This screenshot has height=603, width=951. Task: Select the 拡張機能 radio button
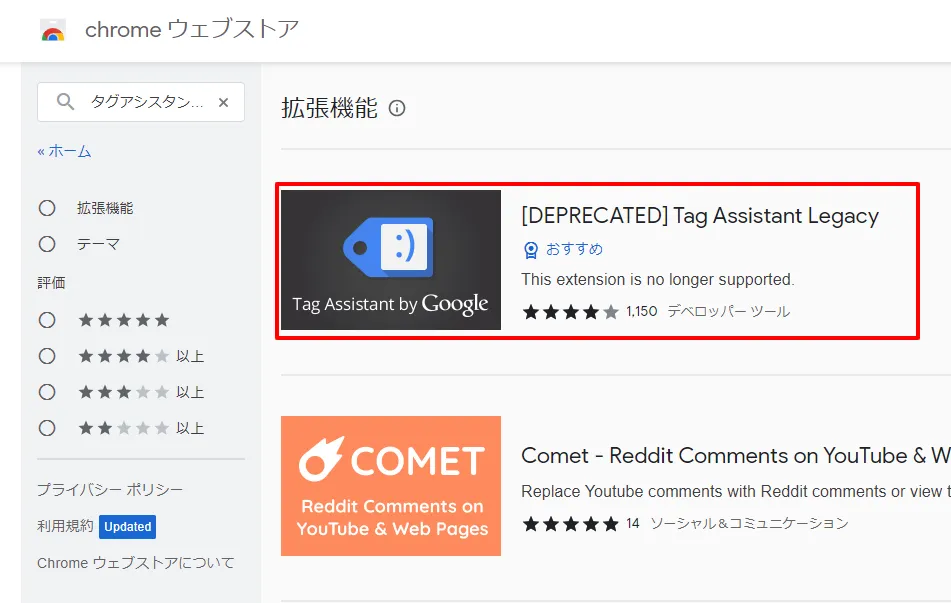pyautogui.click(x=47, y=208)
